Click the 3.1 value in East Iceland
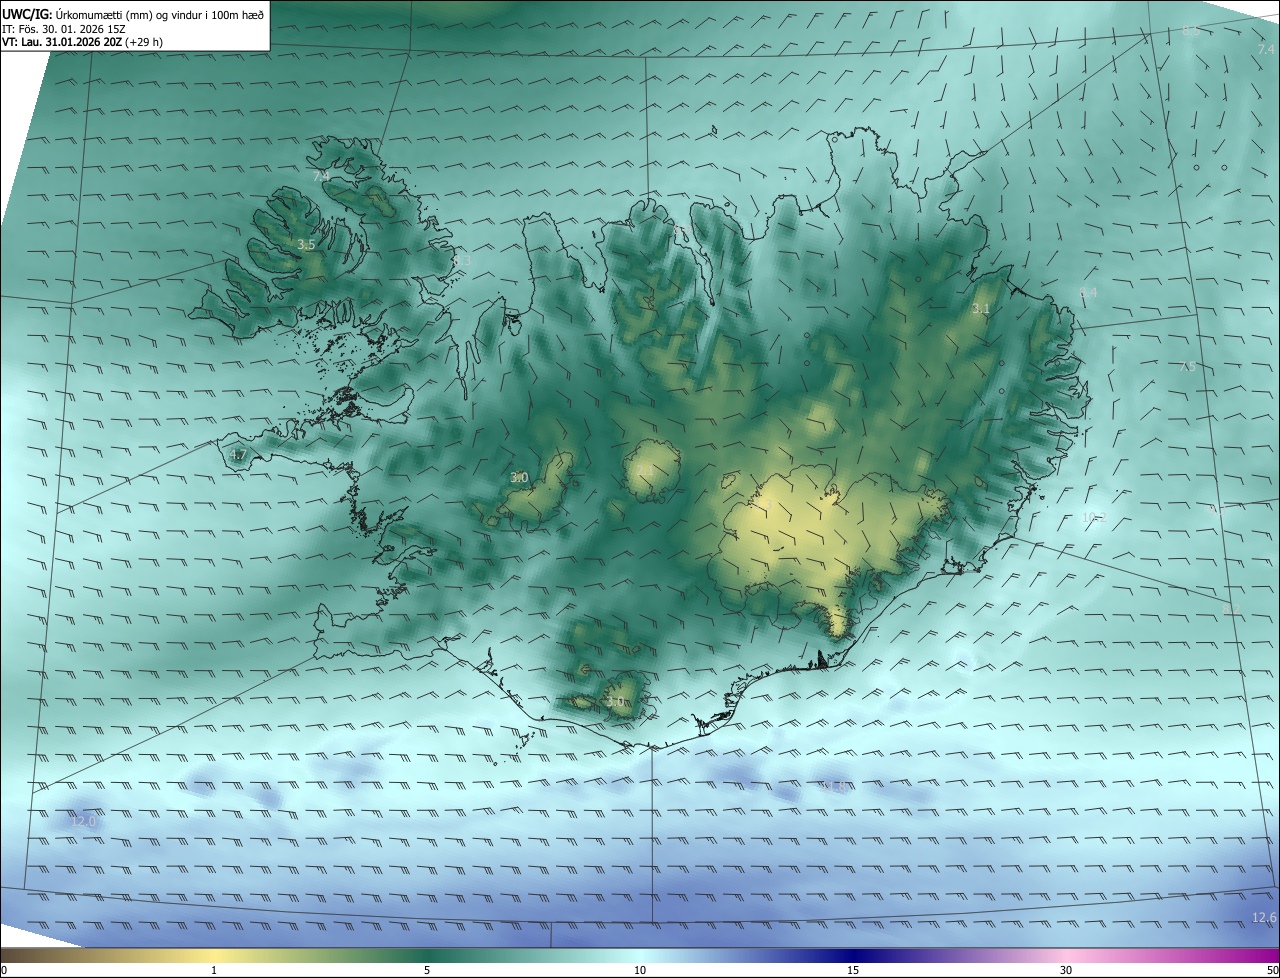The height and width of the screenshot is (978, 1280). [x=981, y=309]
